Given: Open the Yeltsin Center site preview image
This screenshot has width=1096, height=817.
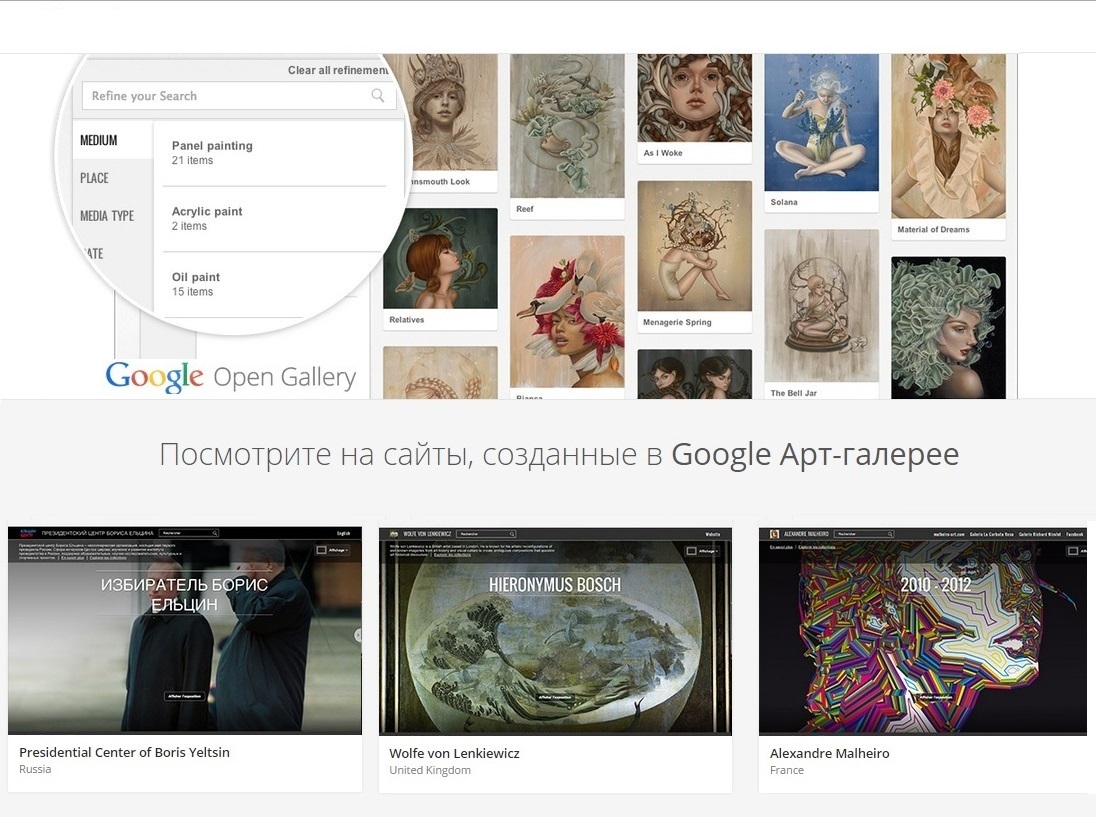Looking at the screenshot, I should [x=185, y=630].
